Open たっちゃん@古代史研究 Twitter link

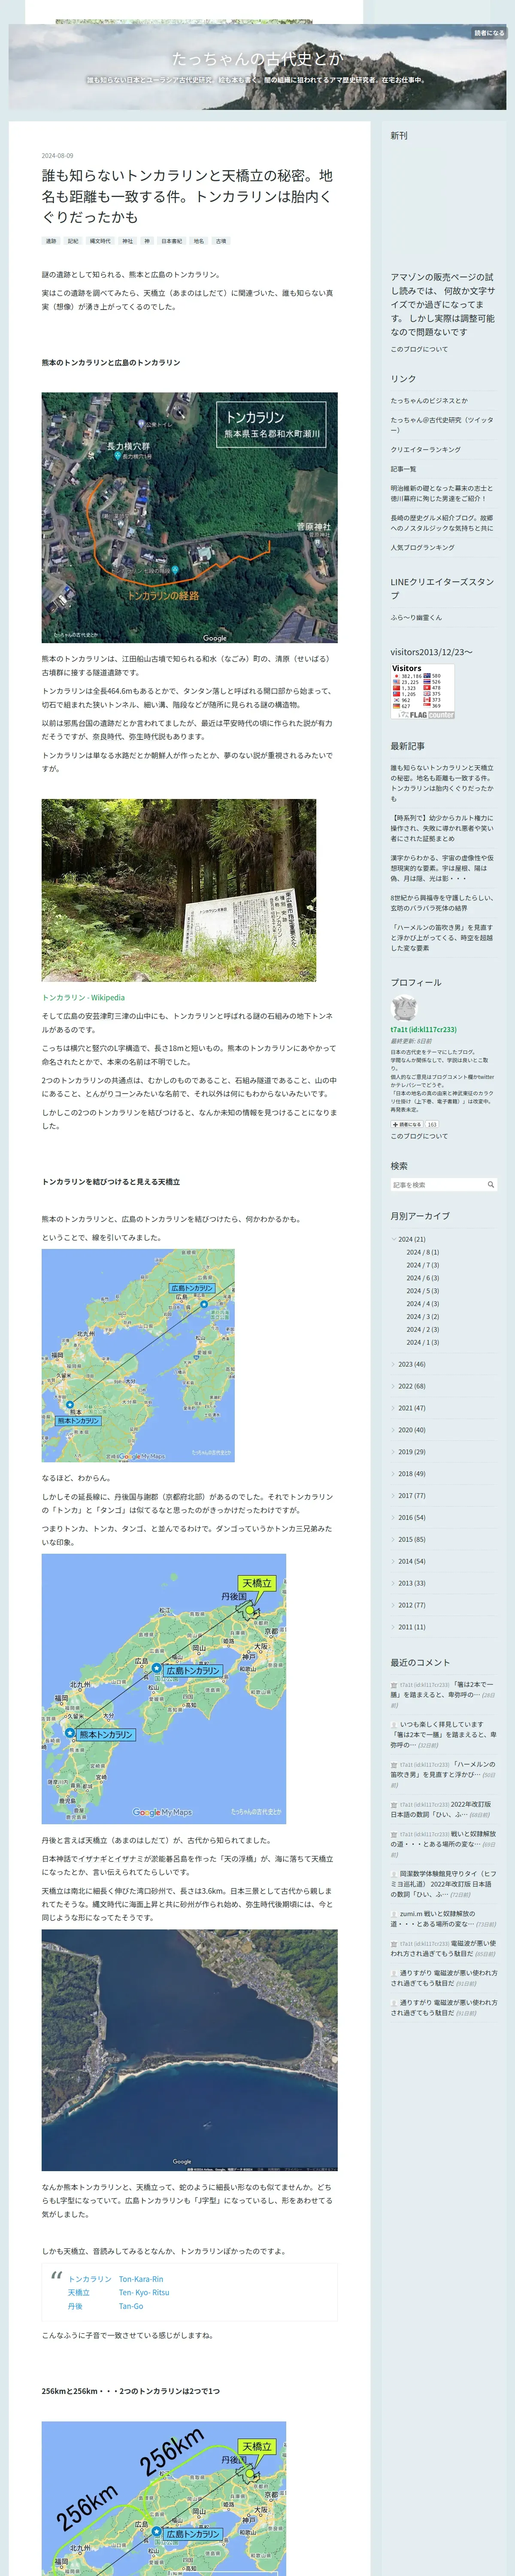[x=442, y=425]
